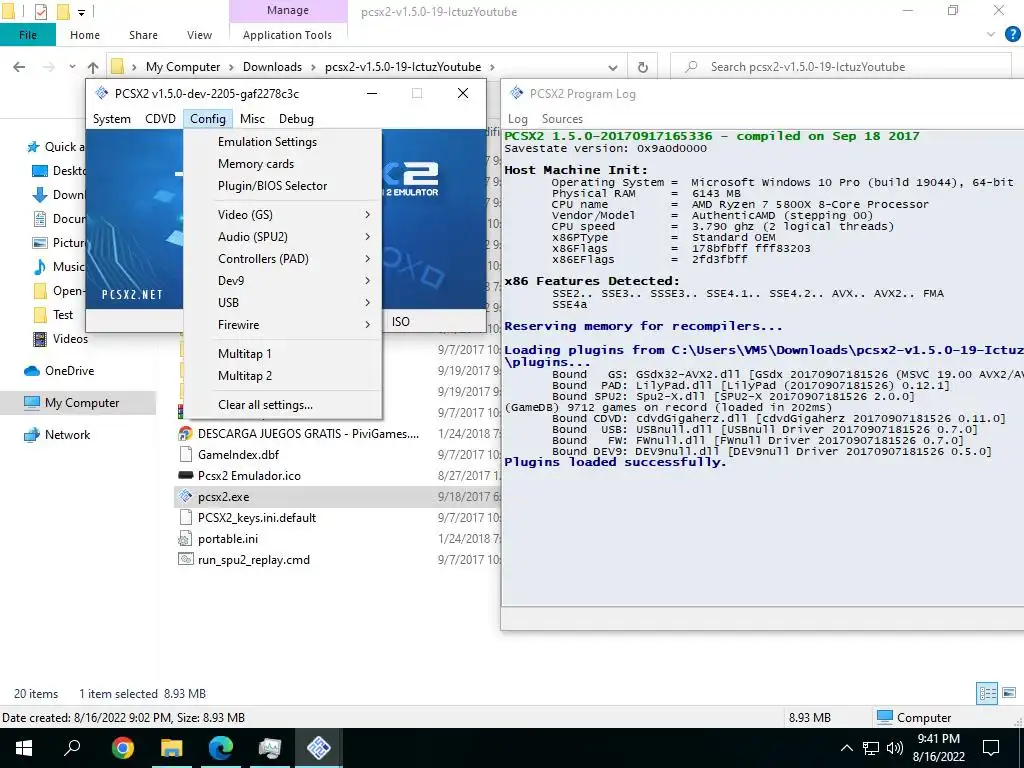Open Plugin/BIOS Selector
The height and width of the screenshot is (768, 1024).
[x=272, y=186]
